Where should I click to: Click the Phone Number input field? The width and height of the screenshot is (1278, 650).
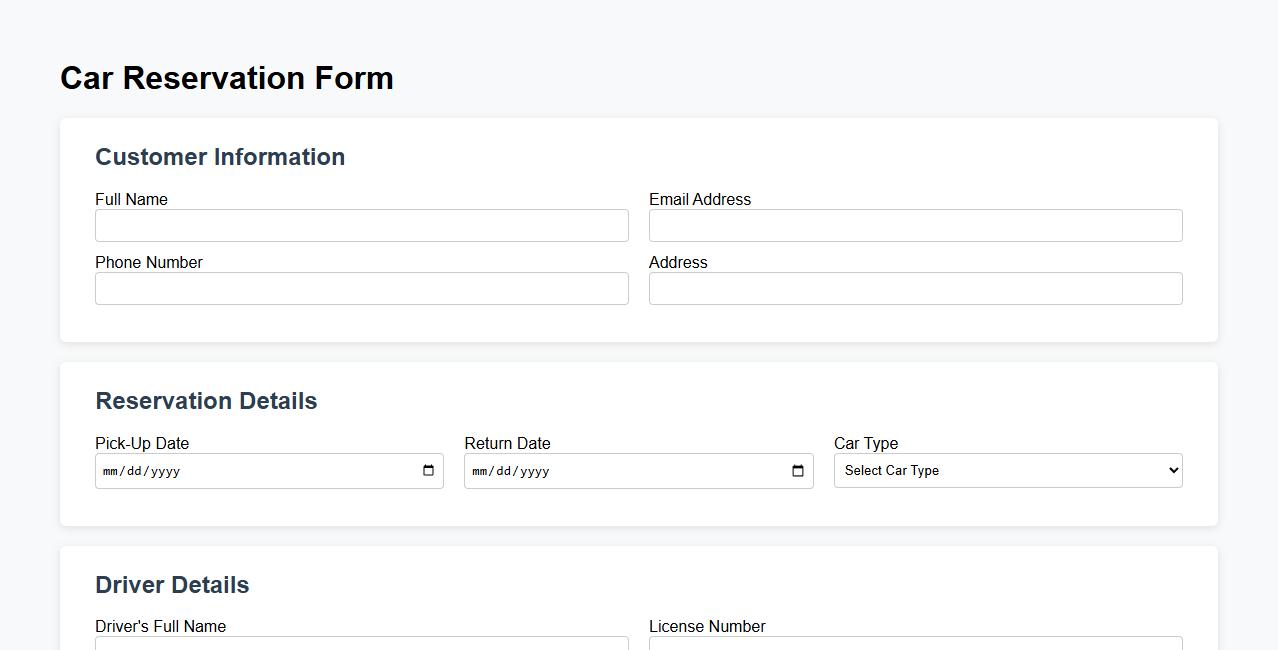coord(362,288)
